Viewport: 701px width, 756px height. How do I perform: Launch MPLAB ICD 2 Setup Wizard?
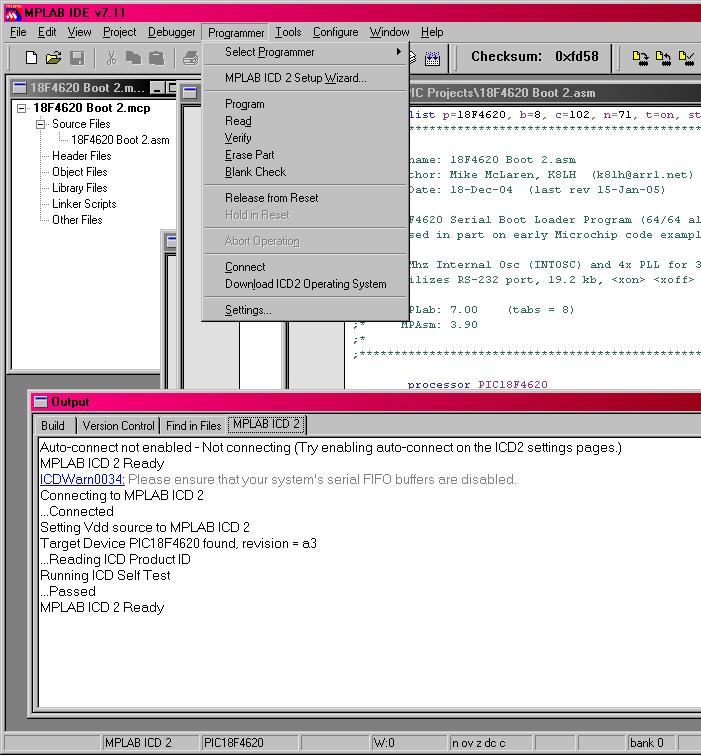click(x=306, y=78)
